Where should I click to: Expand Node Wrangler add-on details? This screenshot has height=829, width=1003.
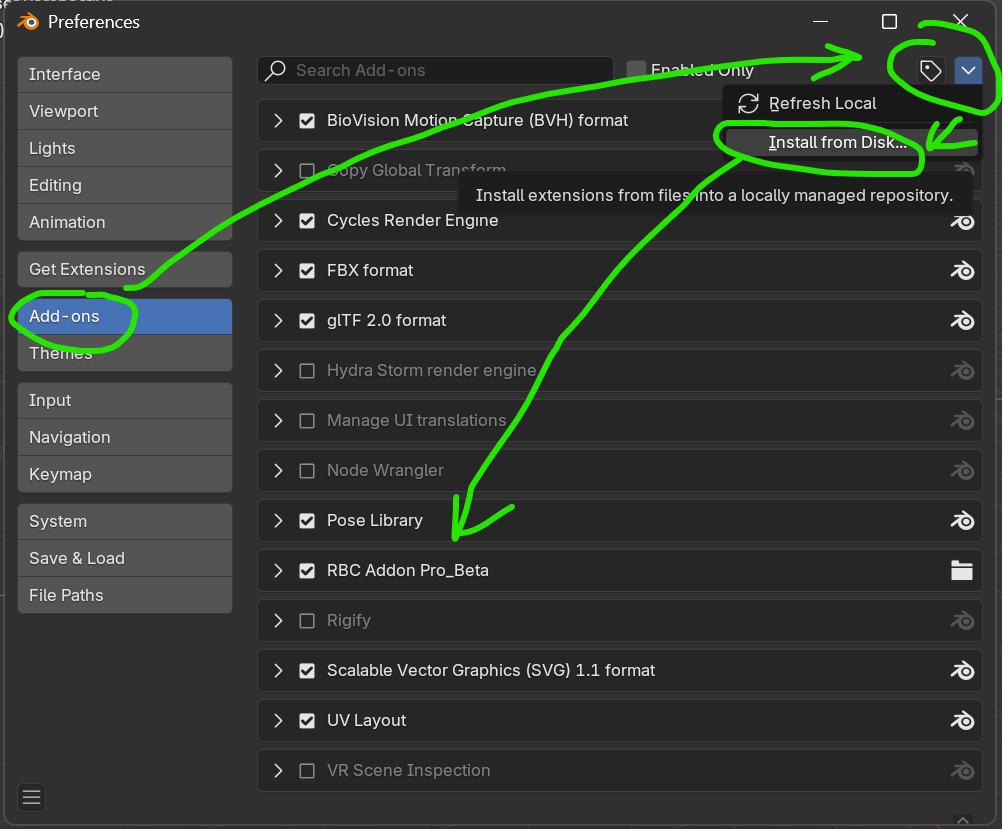(278, 471)
